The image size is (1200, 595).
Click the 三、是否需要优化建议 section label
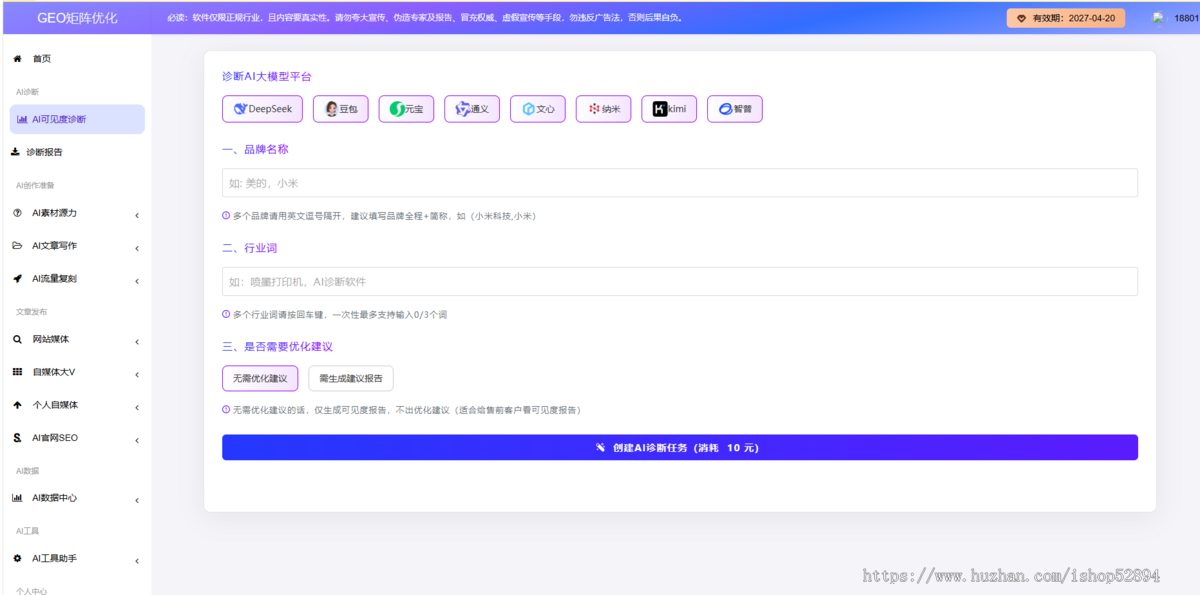coord(277,347)
